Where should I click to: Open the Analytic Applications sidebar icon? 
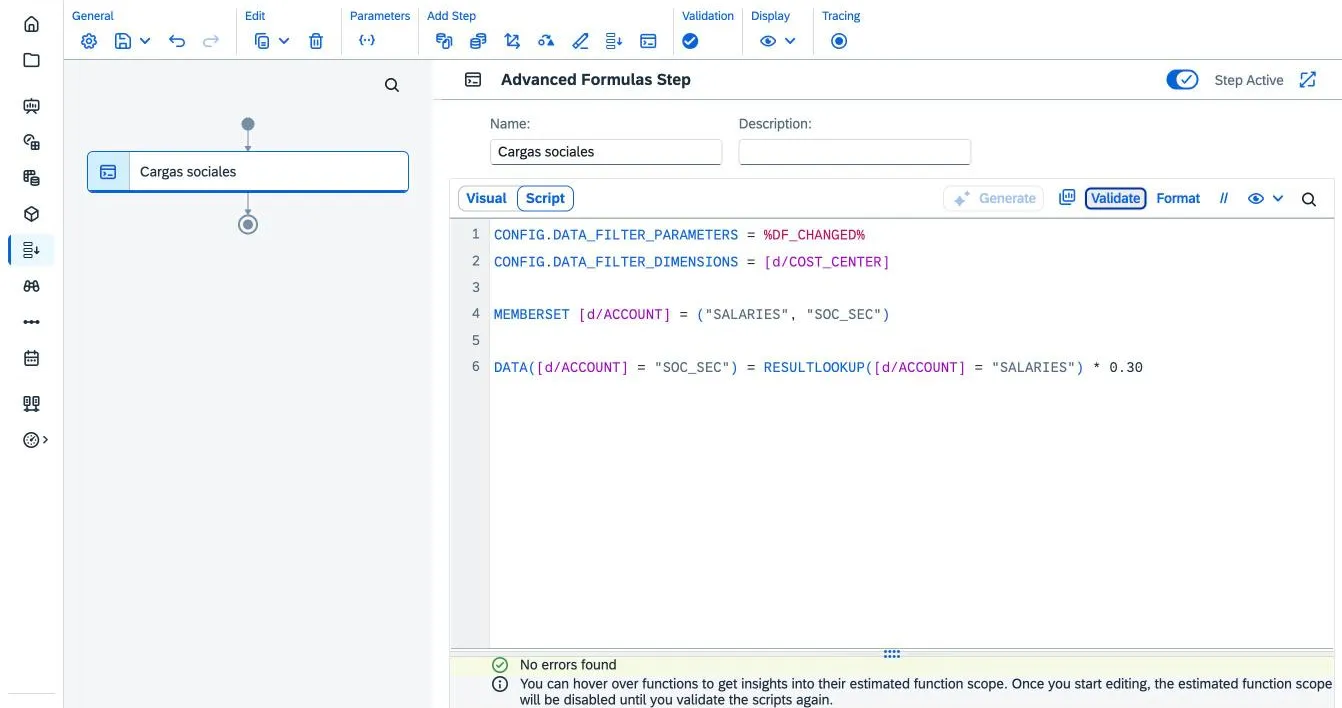click(31, 142)
